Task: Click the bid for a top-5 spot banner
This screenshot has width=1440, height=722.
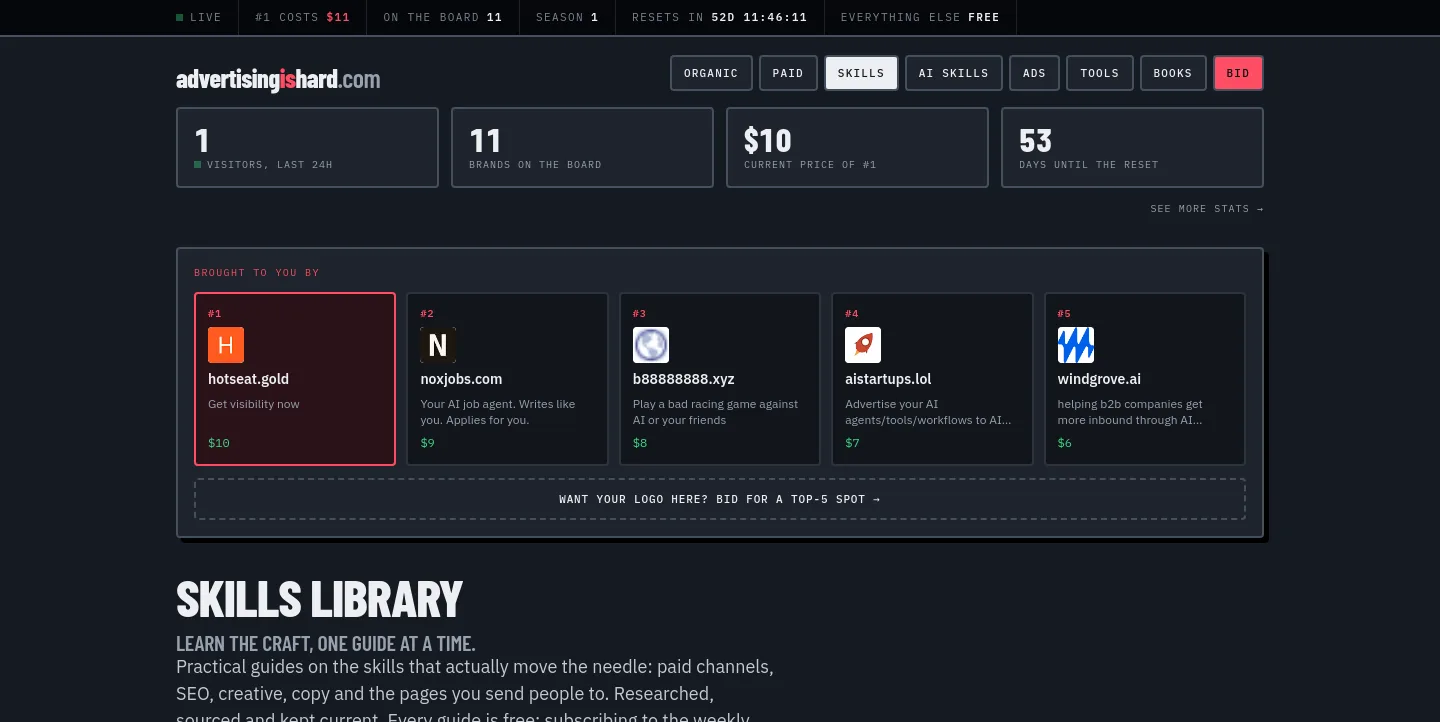Action: pyautogui.click(x=720, y=499)
